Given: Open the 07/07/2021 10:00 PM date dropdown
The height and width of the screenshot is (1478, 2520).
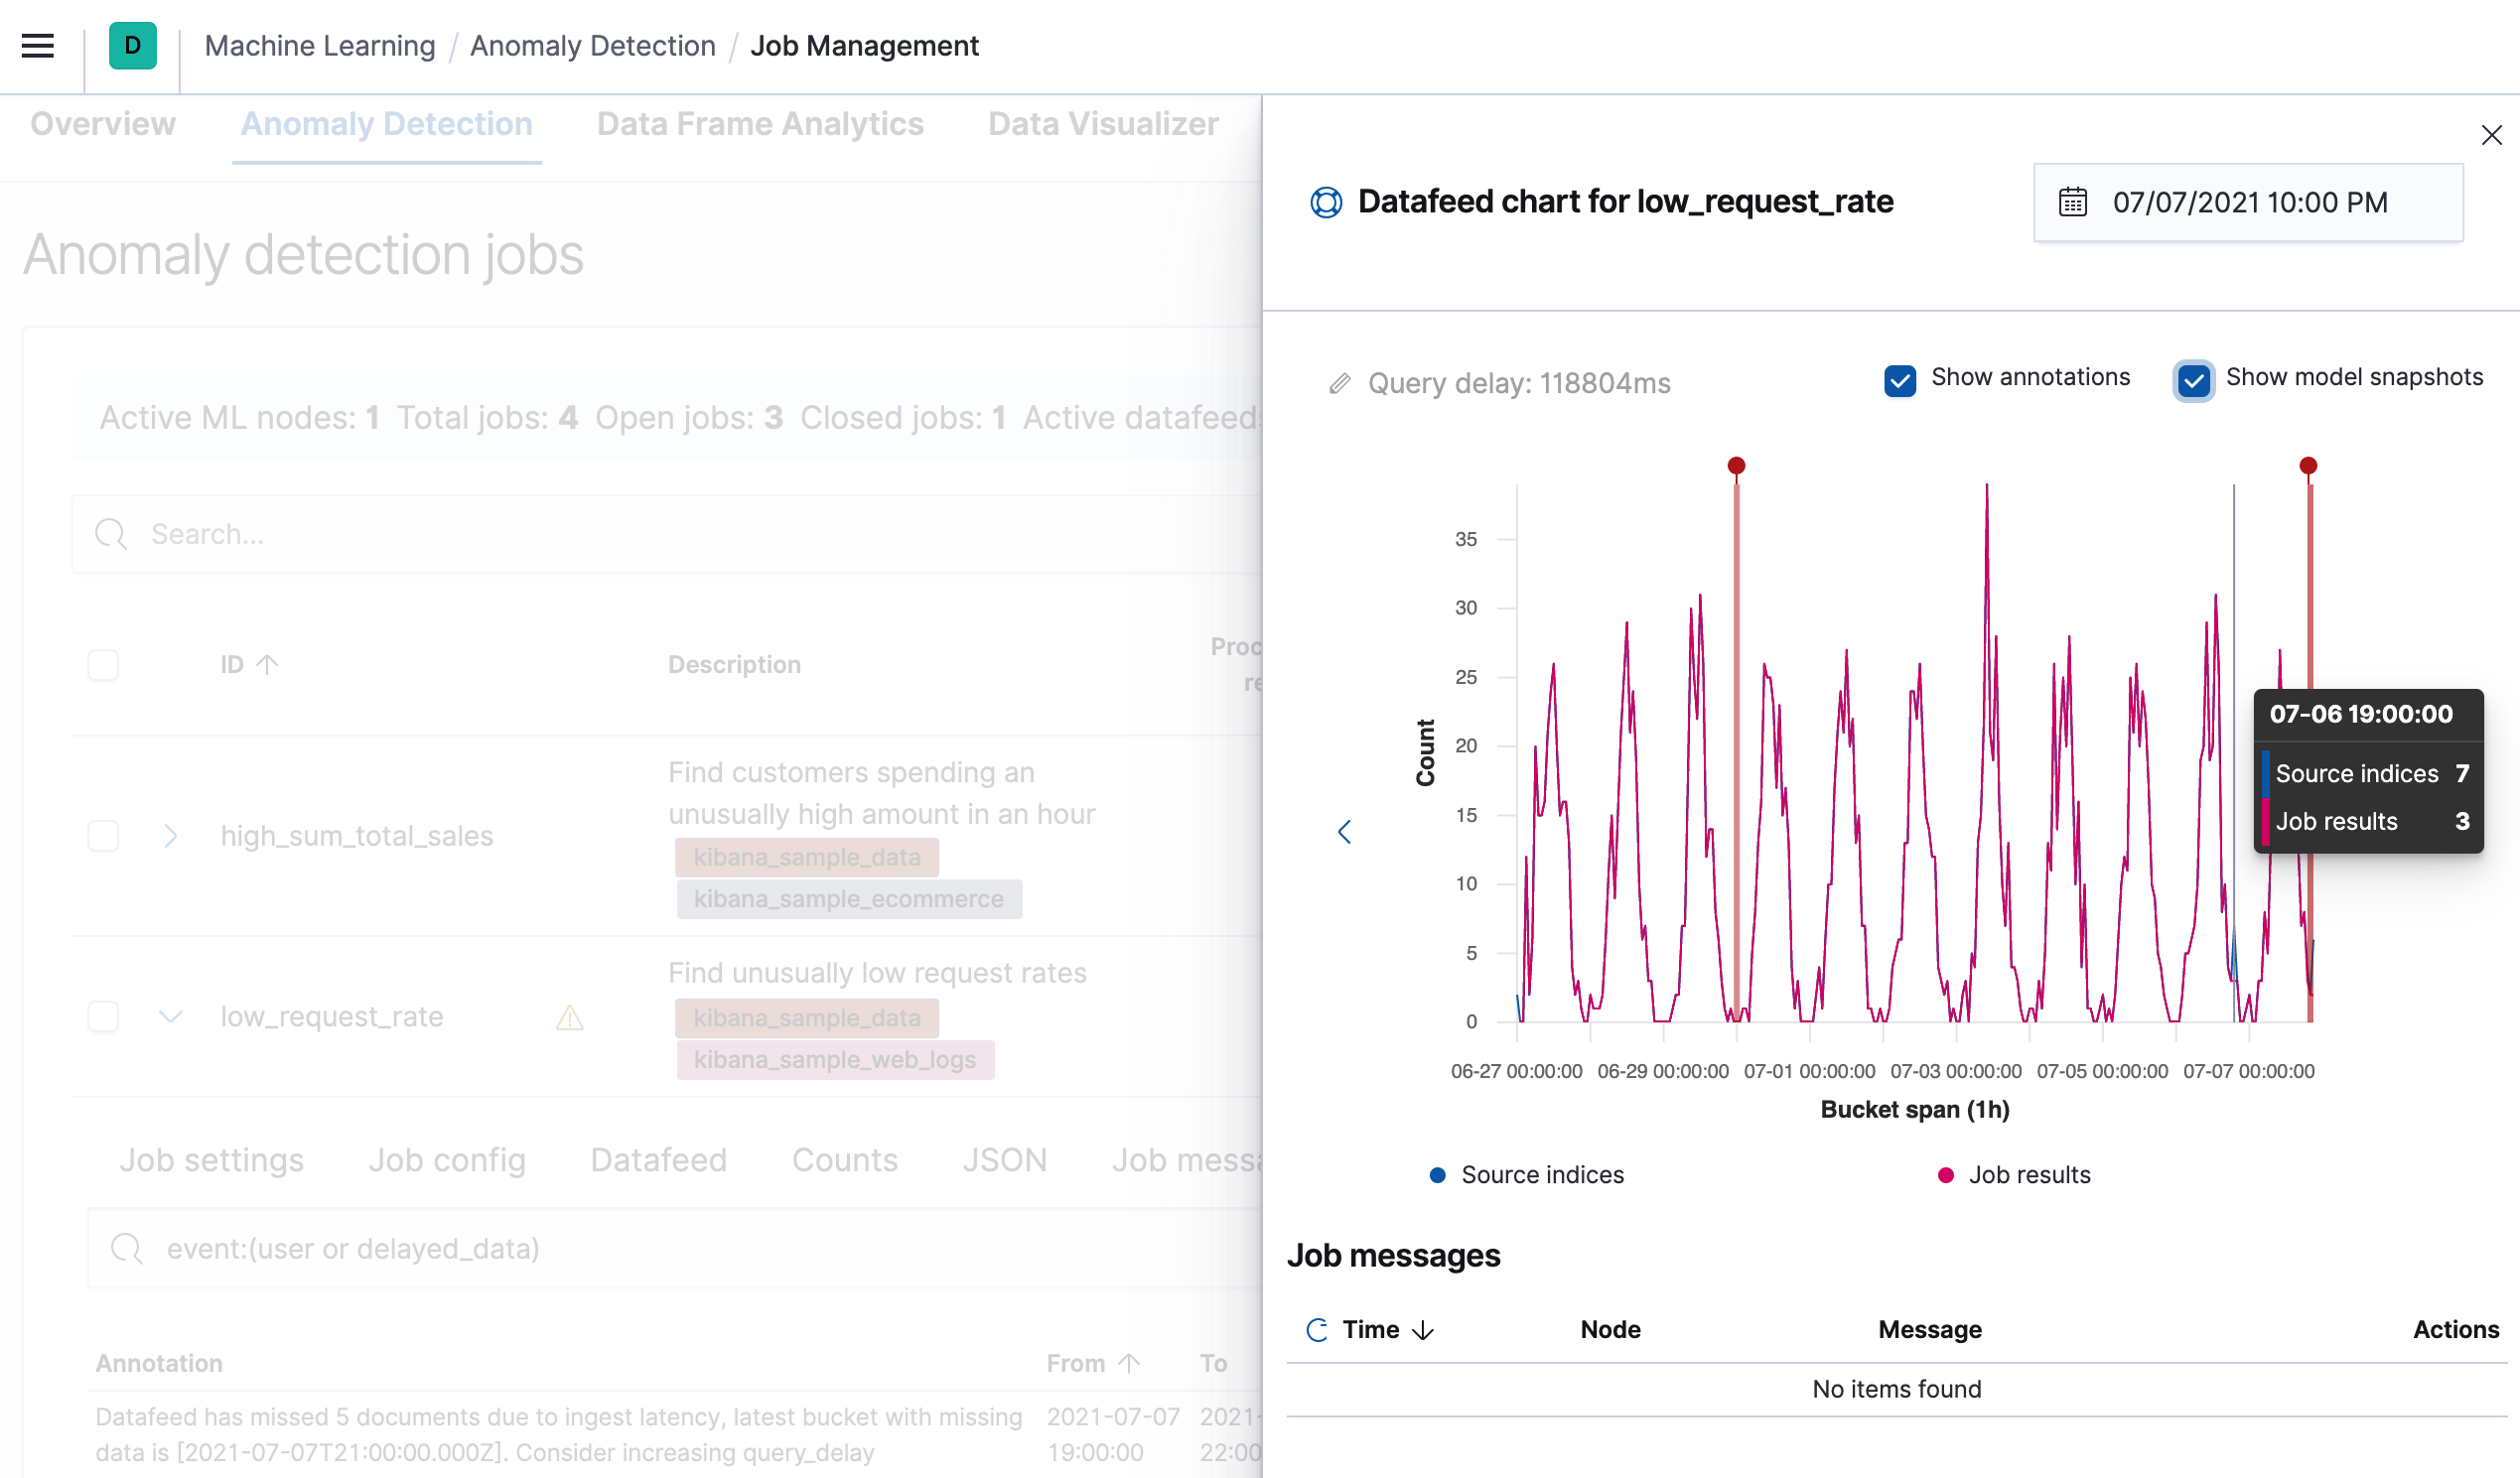Looking at the screenshot, I should tap(2250, 202).
